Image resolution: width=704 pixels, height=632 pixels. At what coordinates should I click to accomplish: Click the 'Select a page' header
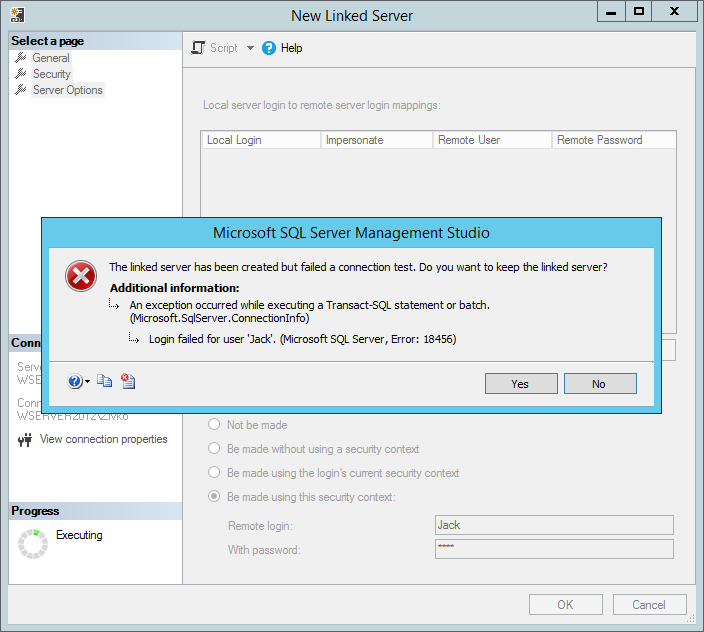(x=48, y=41)
